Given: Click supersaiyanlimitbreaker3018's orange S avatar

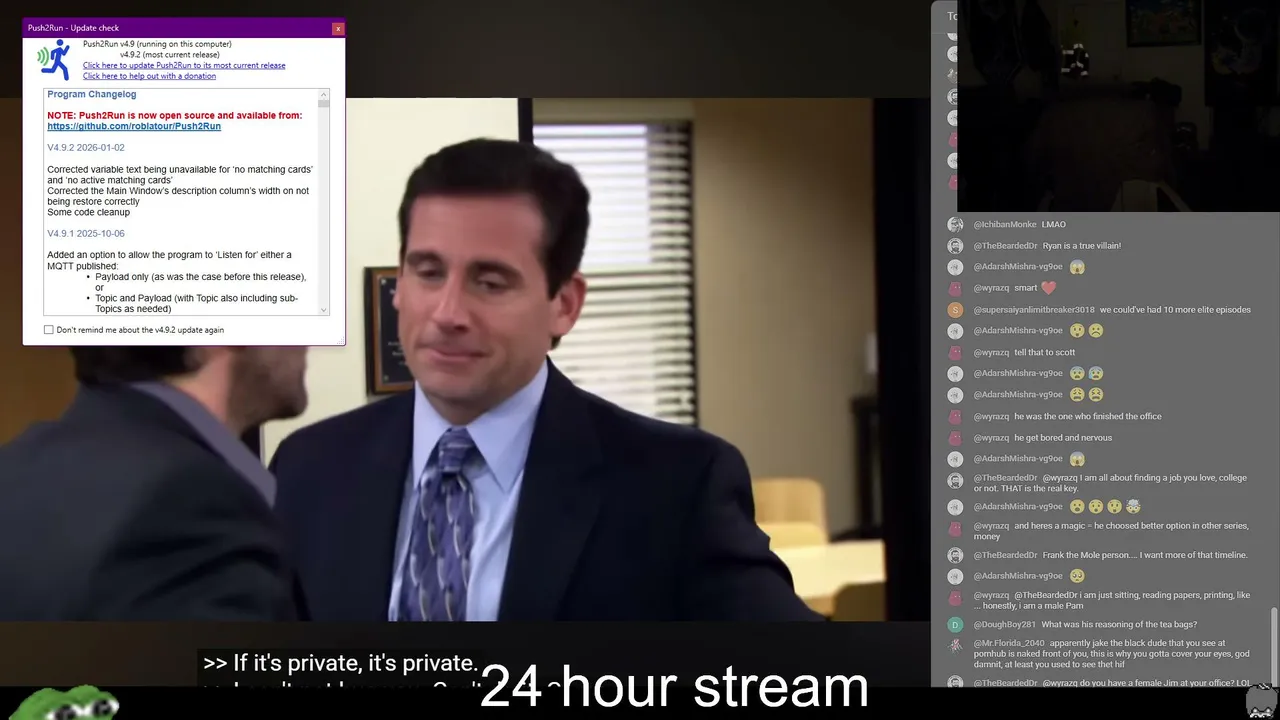Looking at the screenshot, I should click(x=955, y=310).
